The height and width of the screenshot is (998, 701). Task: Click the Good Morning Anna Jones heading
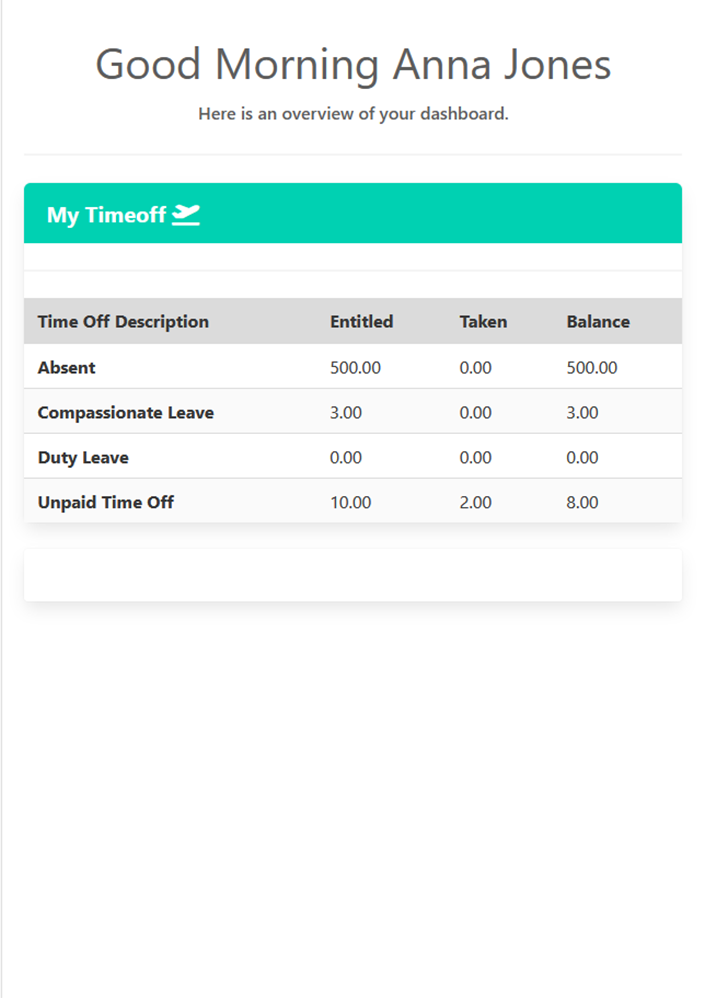point(353,65)
